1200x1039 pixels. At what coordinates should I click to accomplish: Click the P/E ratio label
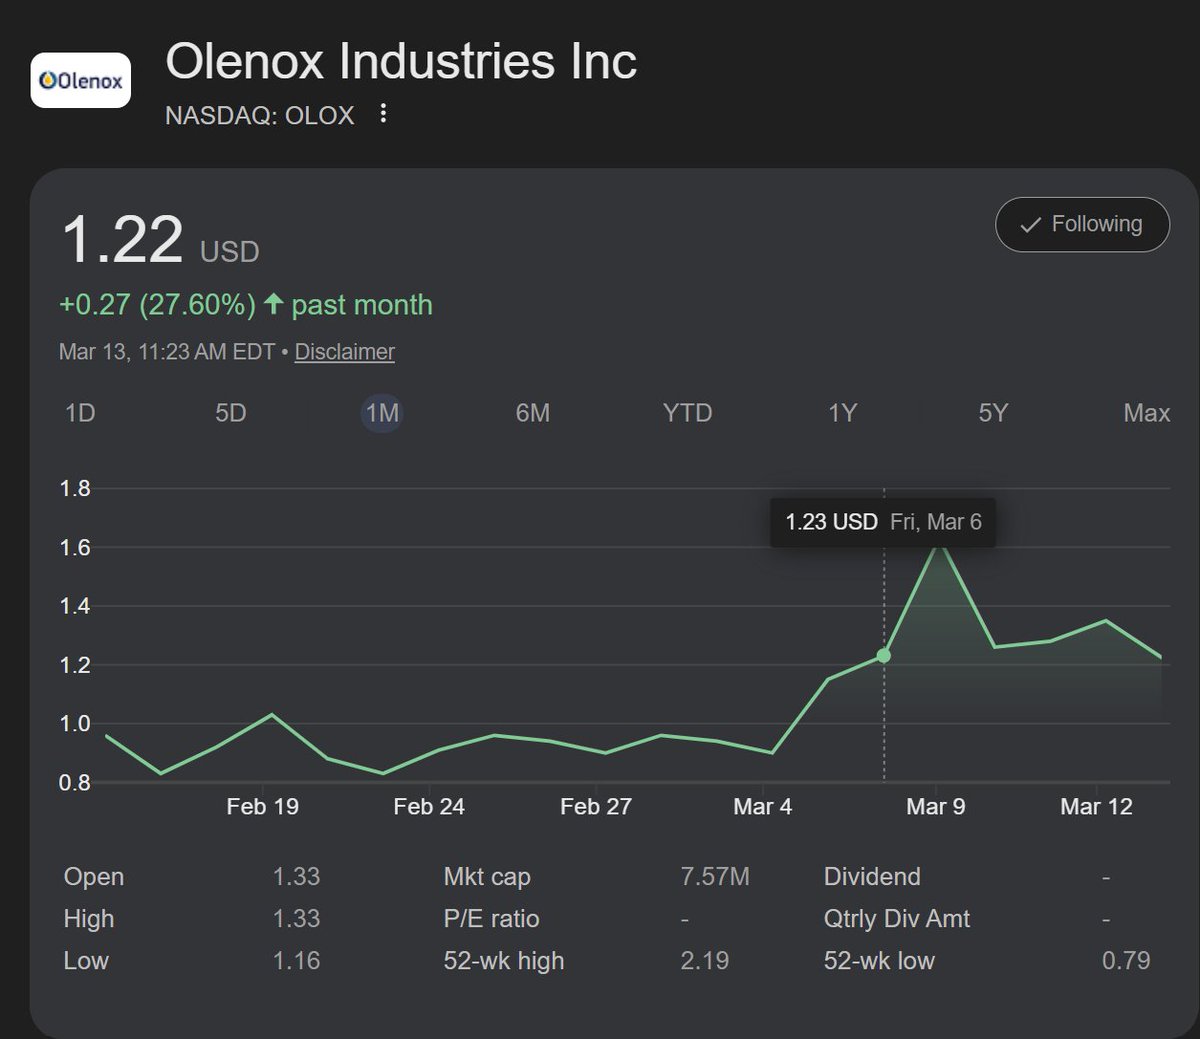pos(491,919)
